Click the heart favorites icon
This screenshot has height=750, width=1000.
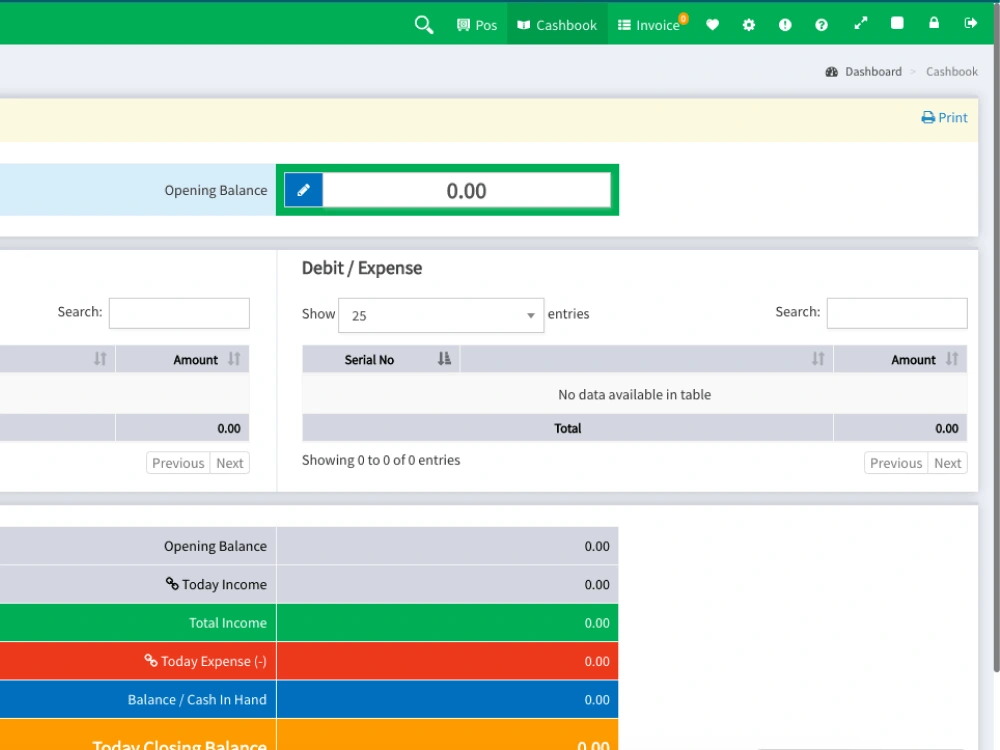(712, 25)
